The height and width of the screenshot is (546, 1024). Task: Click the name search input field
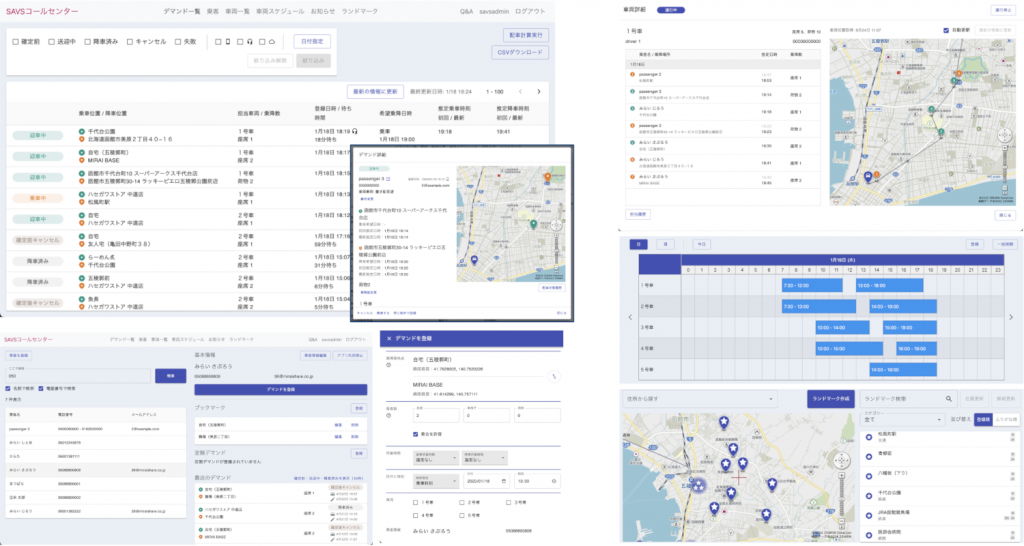click(x=77, y=375)
